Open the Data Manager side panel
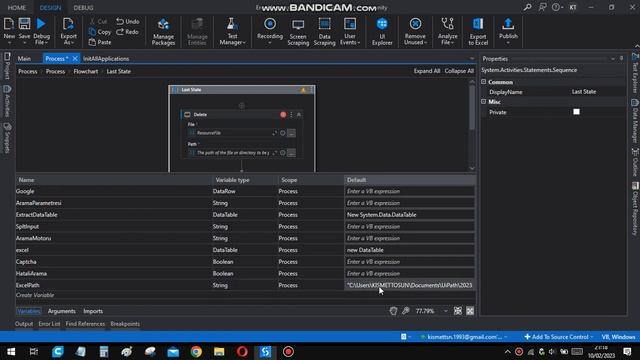 pyautogui.click(x=635, y=121)
